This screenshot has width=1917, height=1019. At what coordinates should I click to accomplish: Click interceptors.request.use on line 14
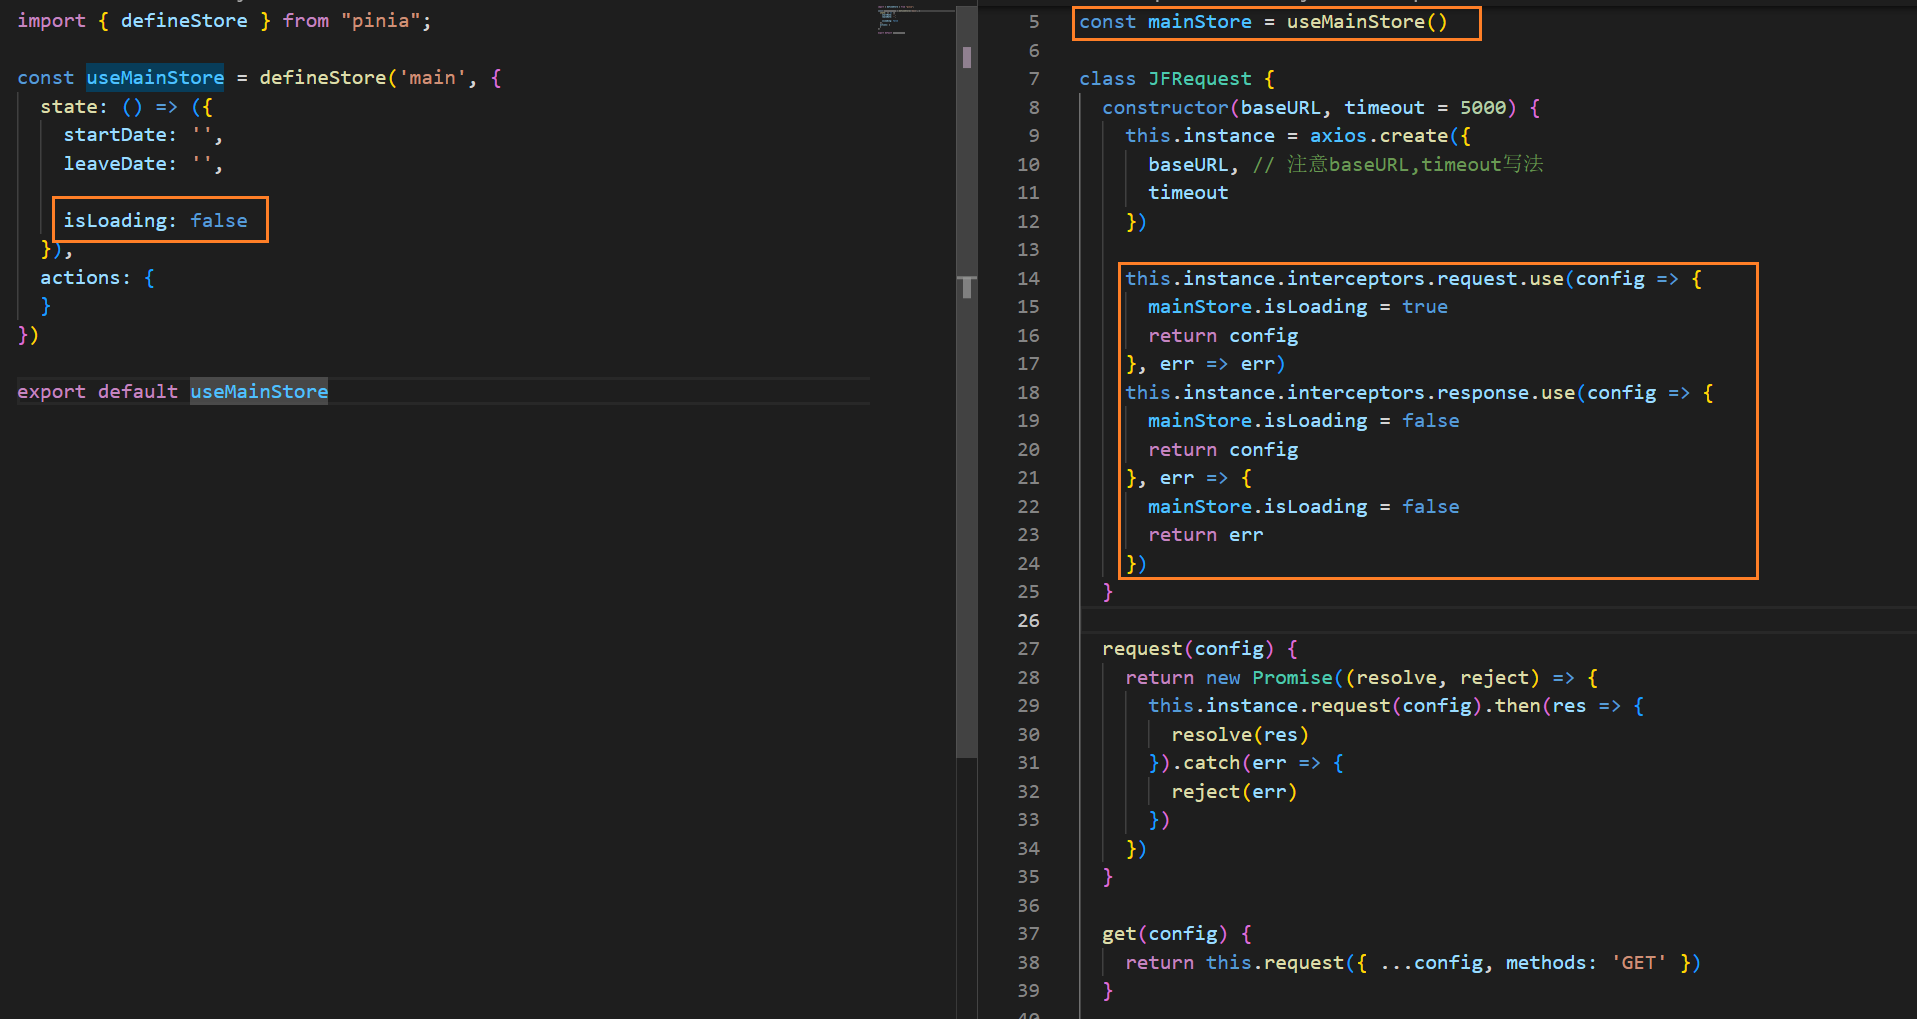tap(1425, 279)
